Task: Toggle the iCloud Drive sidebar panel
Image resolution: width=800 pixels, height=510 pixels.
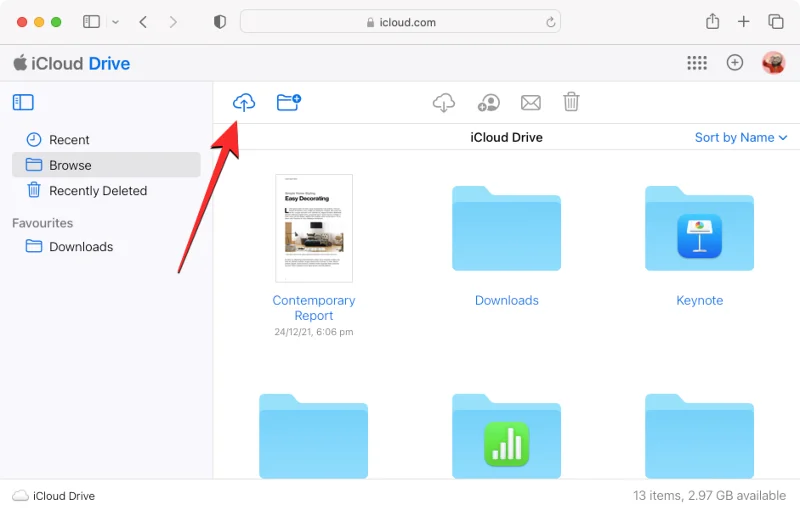Action: pos(23,102)
